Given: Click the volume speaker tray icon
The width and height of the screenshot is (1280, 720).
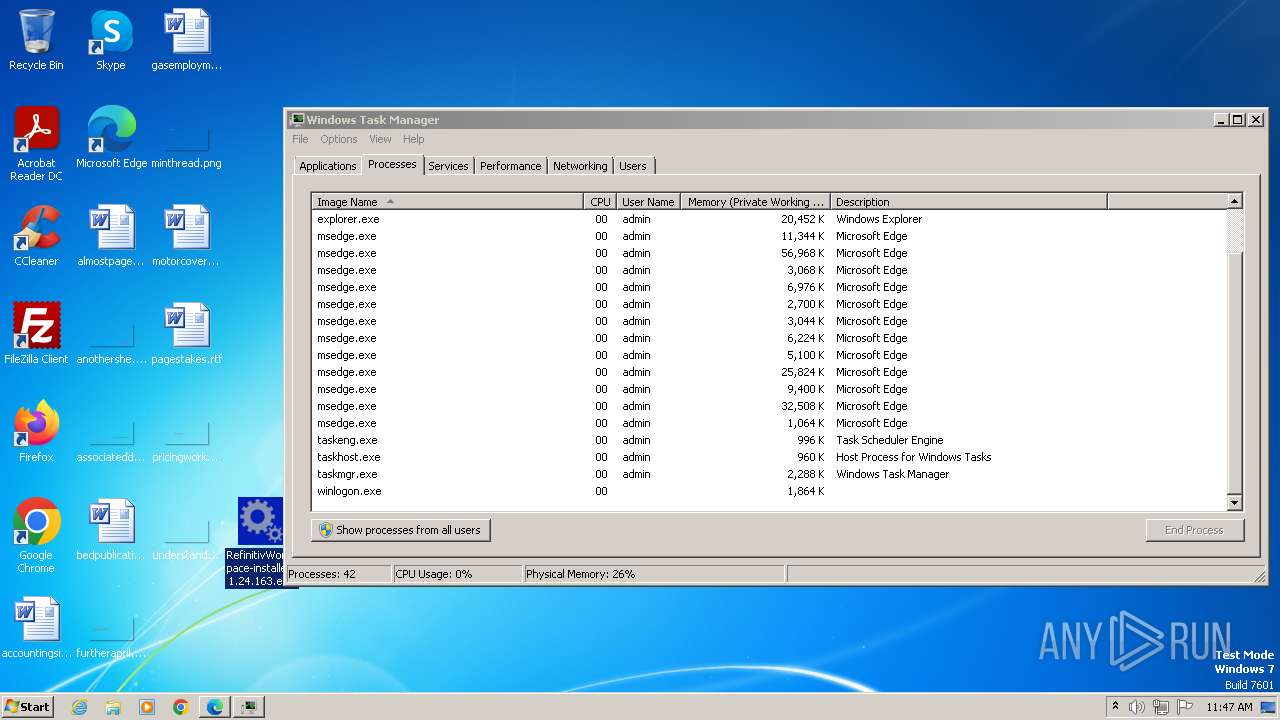Looking at the screenshot, I should click(1137, 707).
